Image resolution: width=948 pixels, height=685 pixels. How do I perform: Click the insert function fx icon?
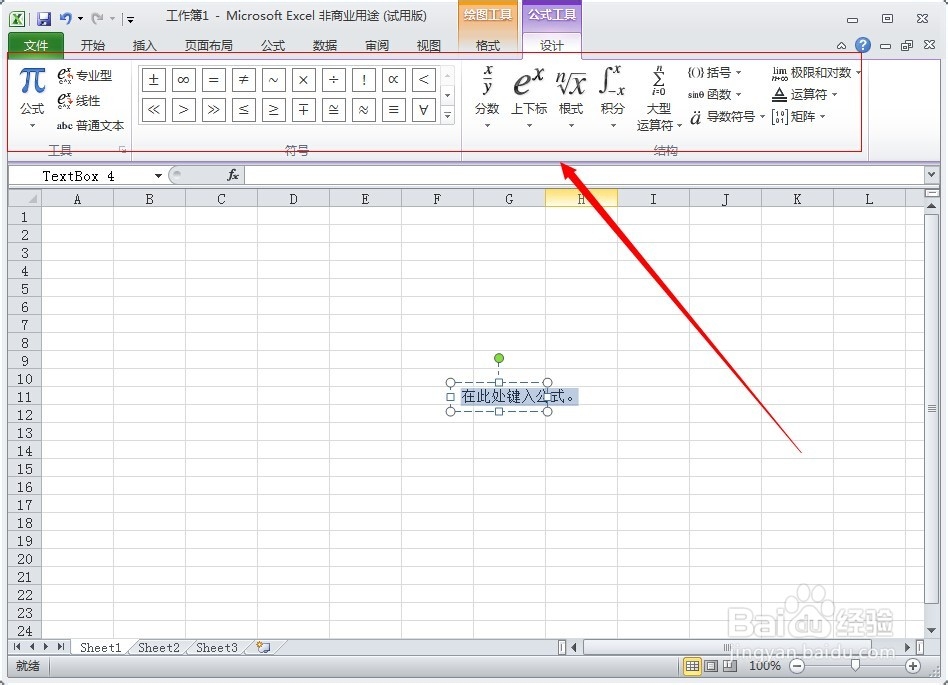coord(233,175)
